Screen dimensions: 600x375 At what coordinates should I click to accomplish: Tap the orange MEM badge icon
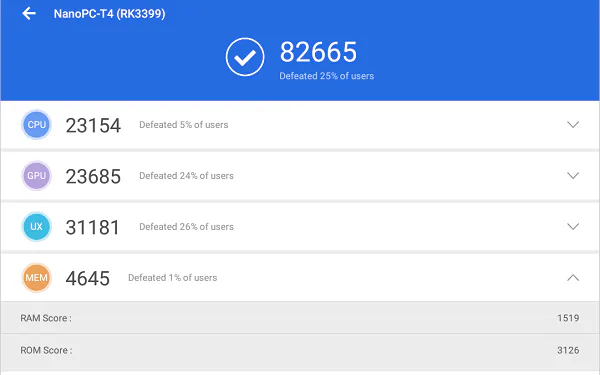click(36, 277)
